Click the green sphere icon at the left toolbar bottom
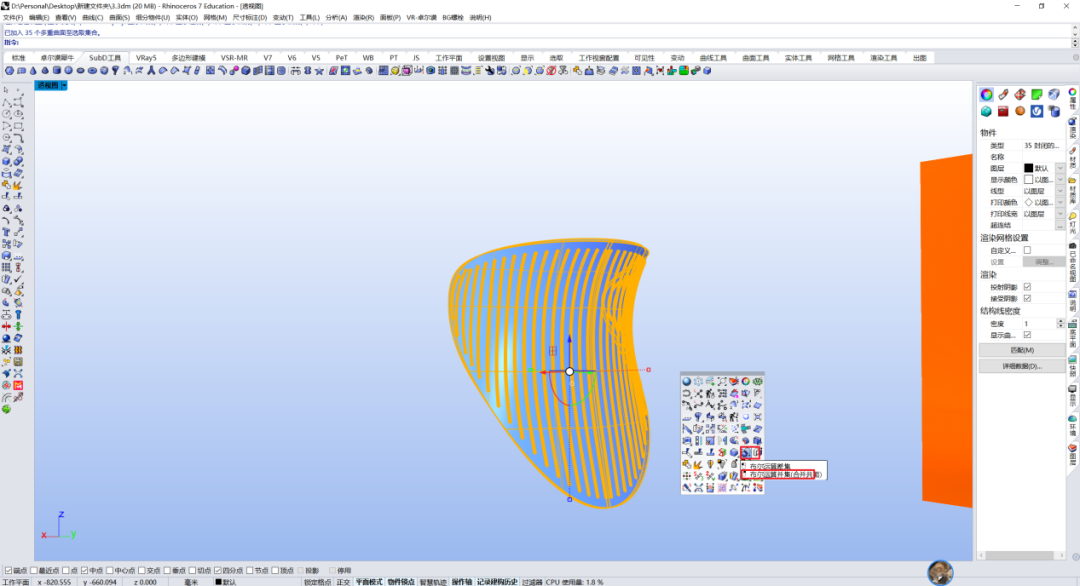Screen dimensions: 1080x586 [x=6, y=410]
